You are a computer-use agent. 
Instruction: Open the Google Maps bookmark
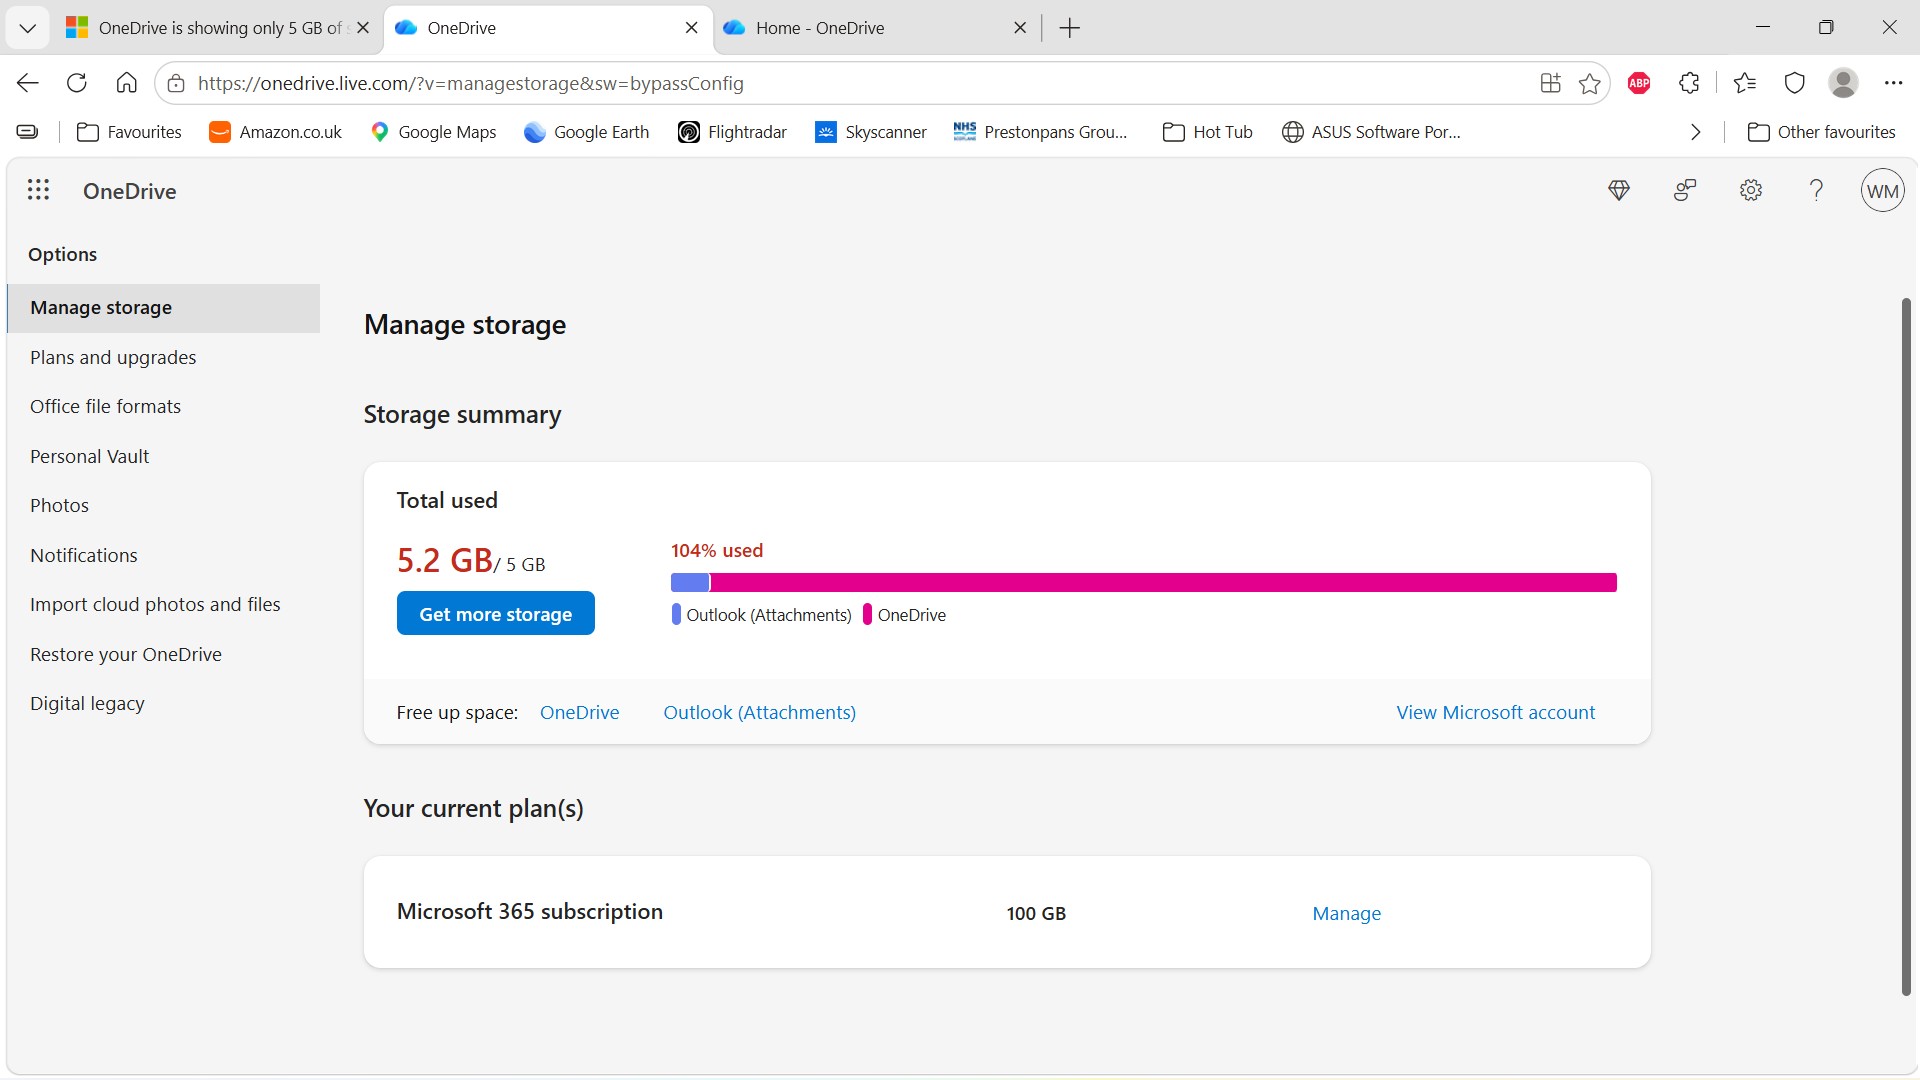point(433,132)
